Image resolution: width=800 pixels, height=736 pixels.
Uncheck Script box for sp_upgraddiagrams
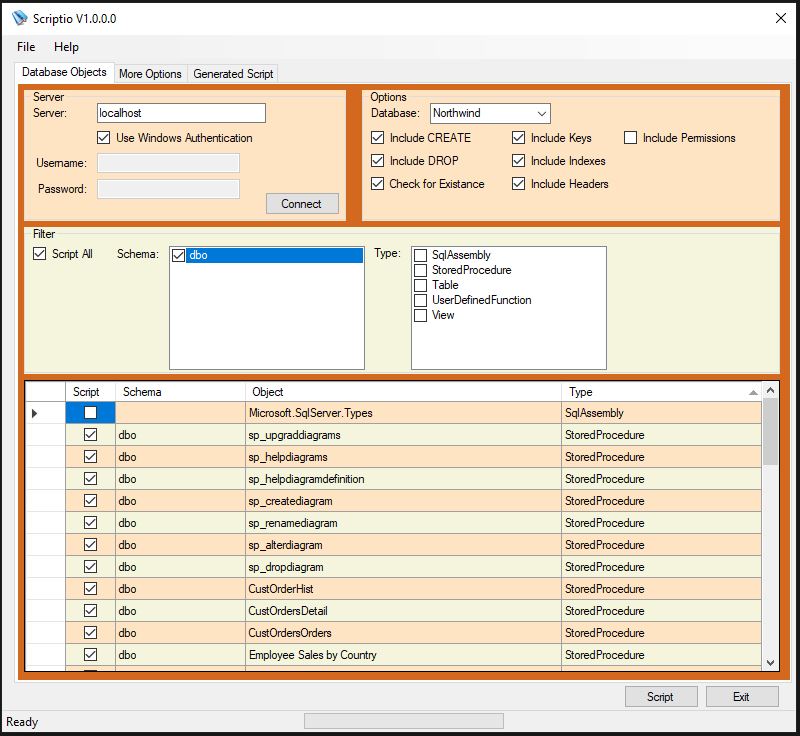(x=90, y=435)
